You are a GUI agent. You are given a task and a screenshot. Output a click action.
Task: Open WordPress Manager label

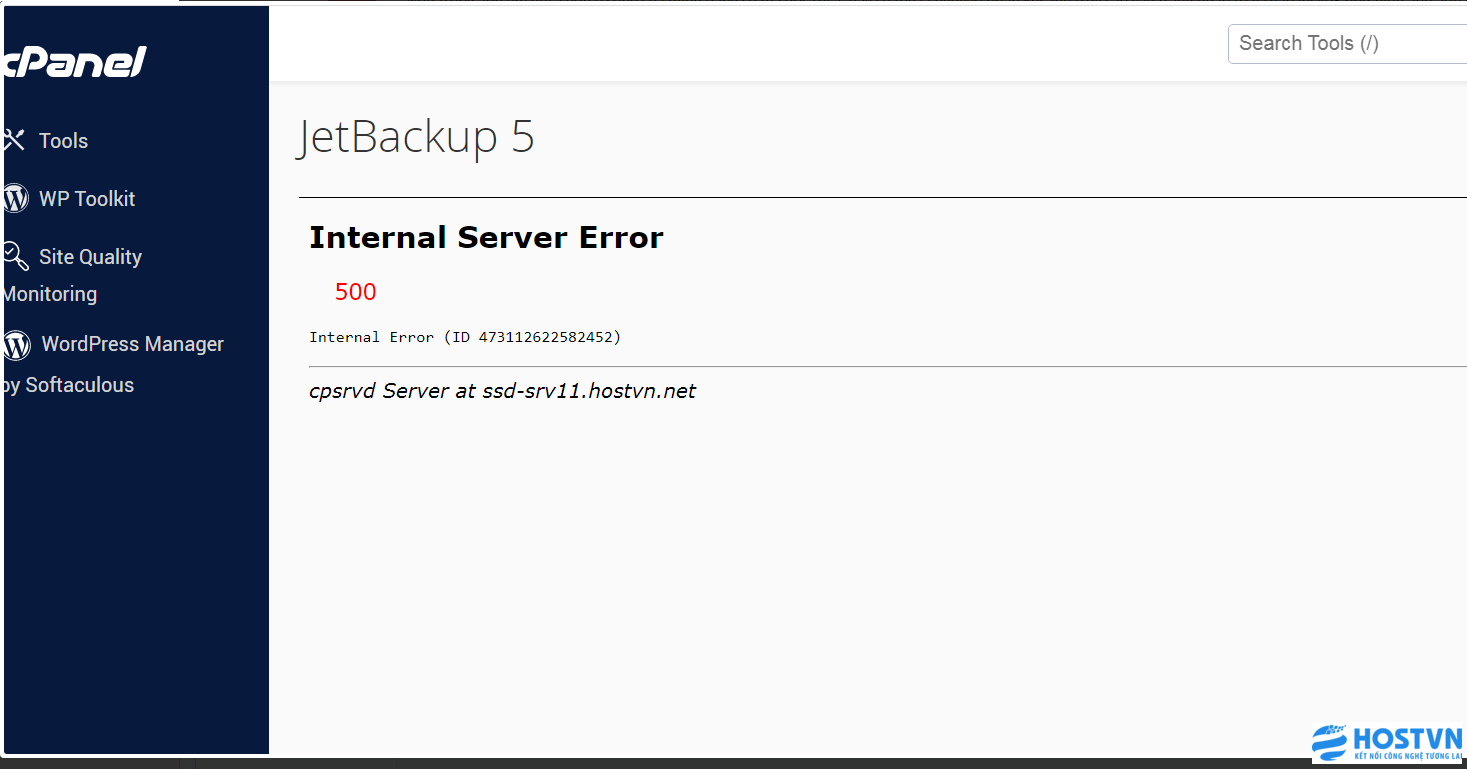132,344
